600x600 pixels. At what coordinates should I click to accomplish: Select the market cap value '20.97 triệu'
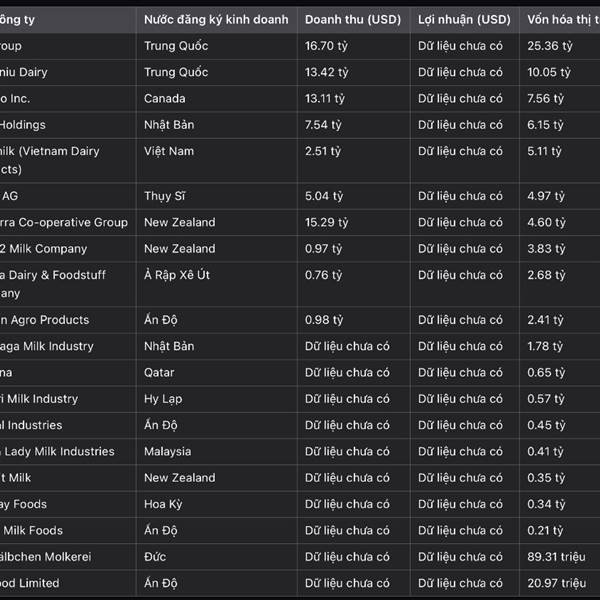557,583
